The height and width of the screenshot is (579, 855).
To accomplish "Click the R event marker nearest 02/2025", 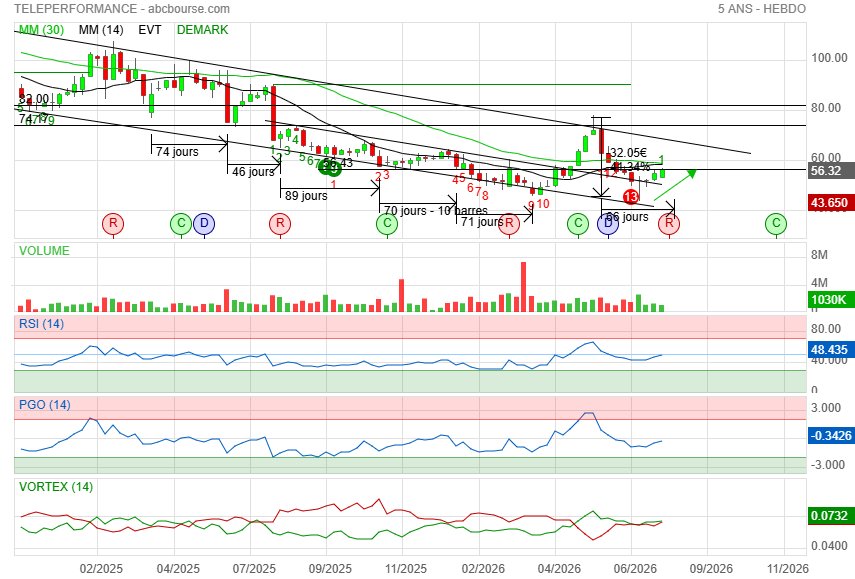I will click(113, 224).
